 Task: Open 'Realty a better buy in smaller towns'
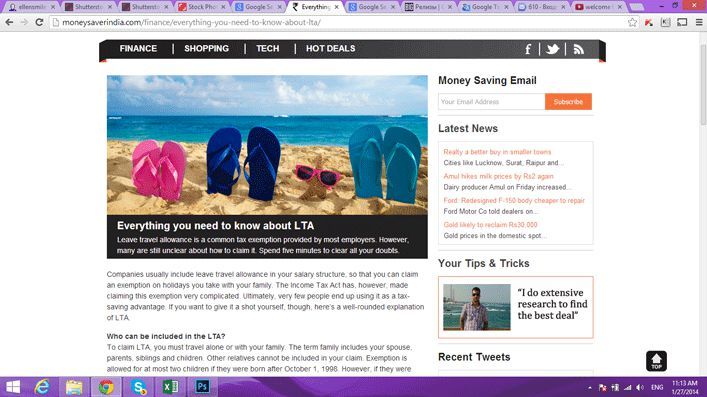point(497,152)
